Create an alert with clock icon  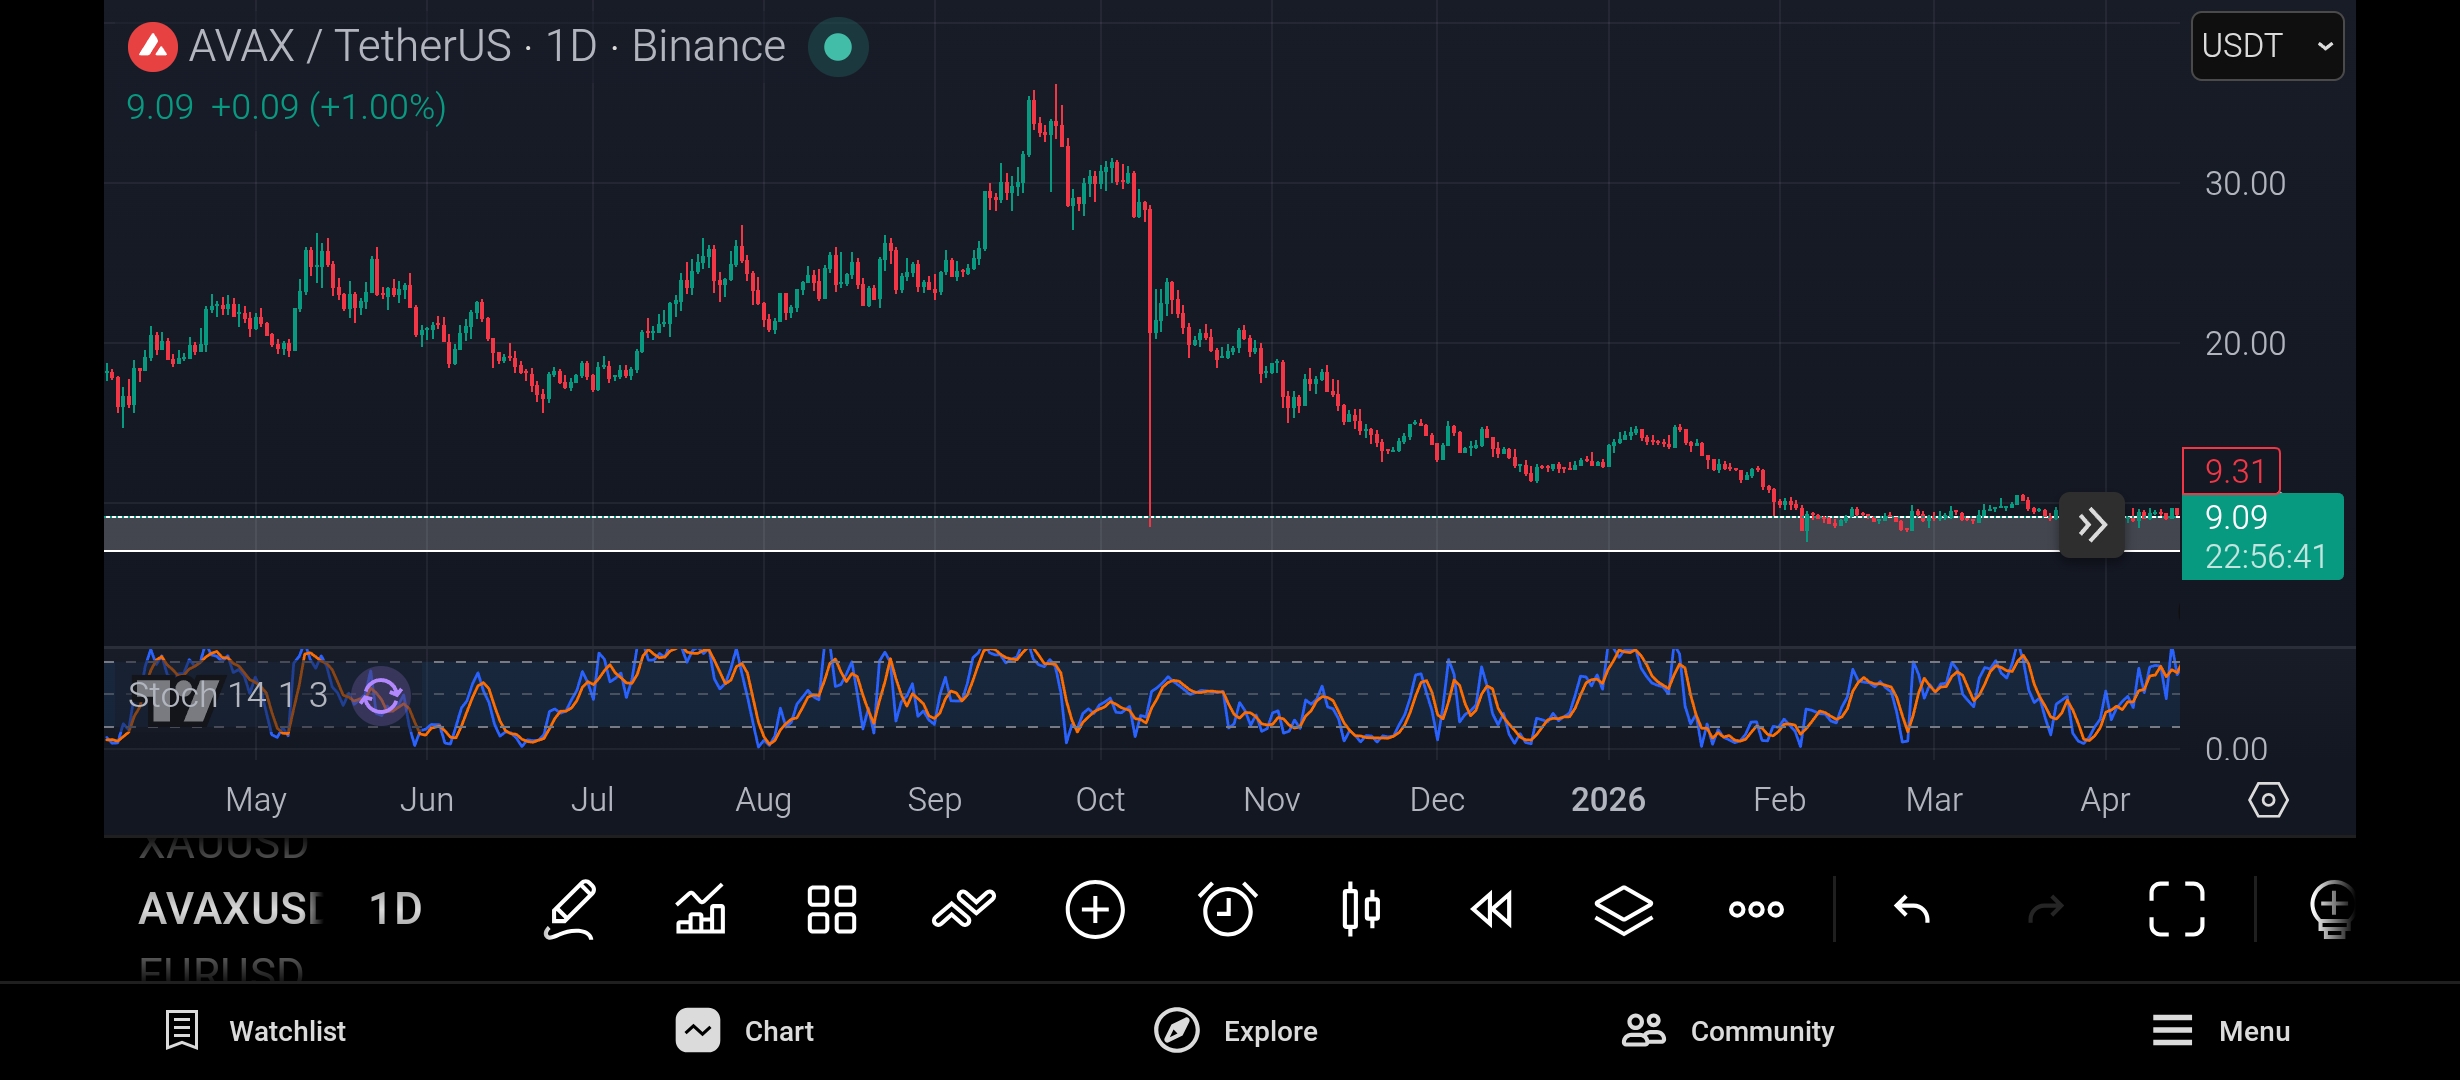tap(1227, 909)
